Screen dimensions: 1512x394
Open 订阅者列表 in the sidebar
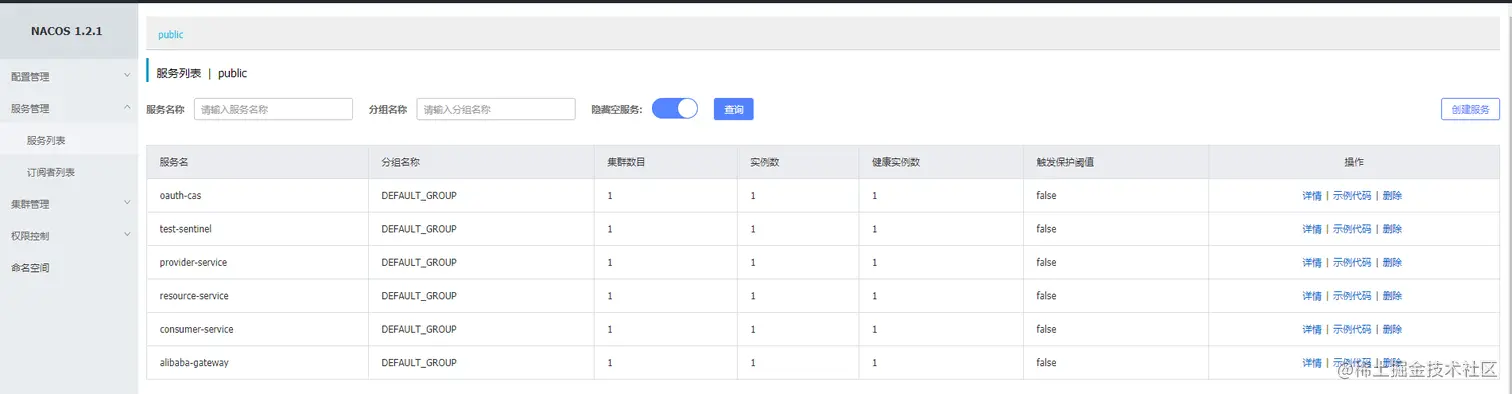point(69,172)
